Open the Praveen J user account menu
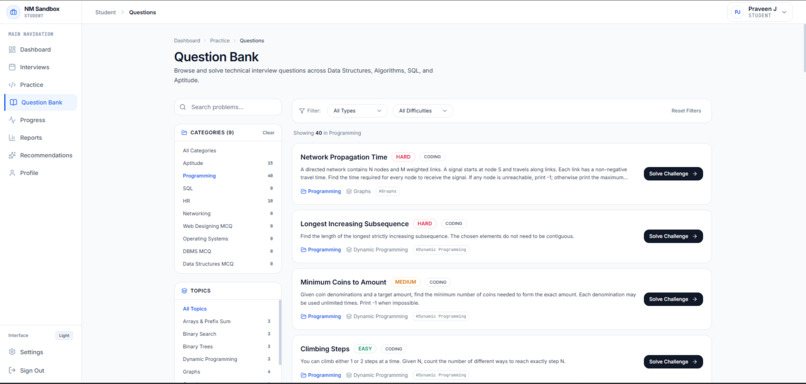The width and height of the screenshot is (806, 384). coord(760,12)
